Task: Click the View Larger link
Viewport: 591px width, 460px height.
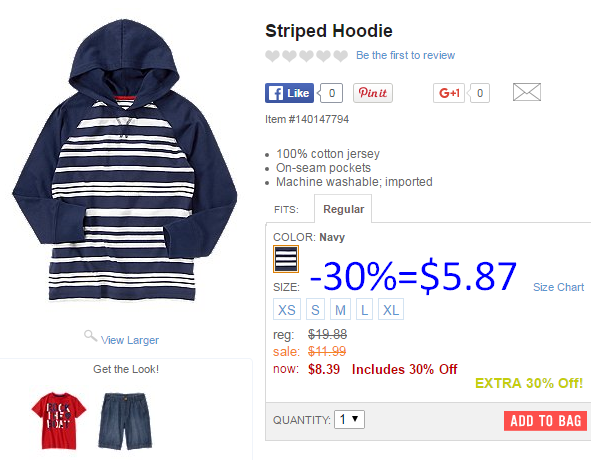Action: (130, 340)
